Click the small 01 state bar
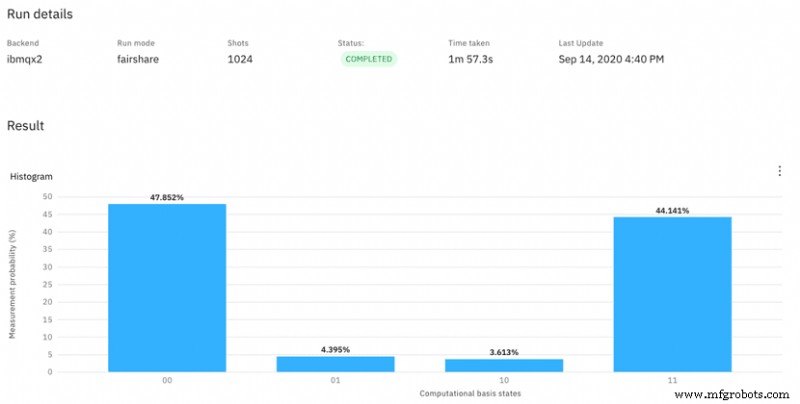Screen dimensions: 800x404 pyautogui.click(x=335, y=363)
